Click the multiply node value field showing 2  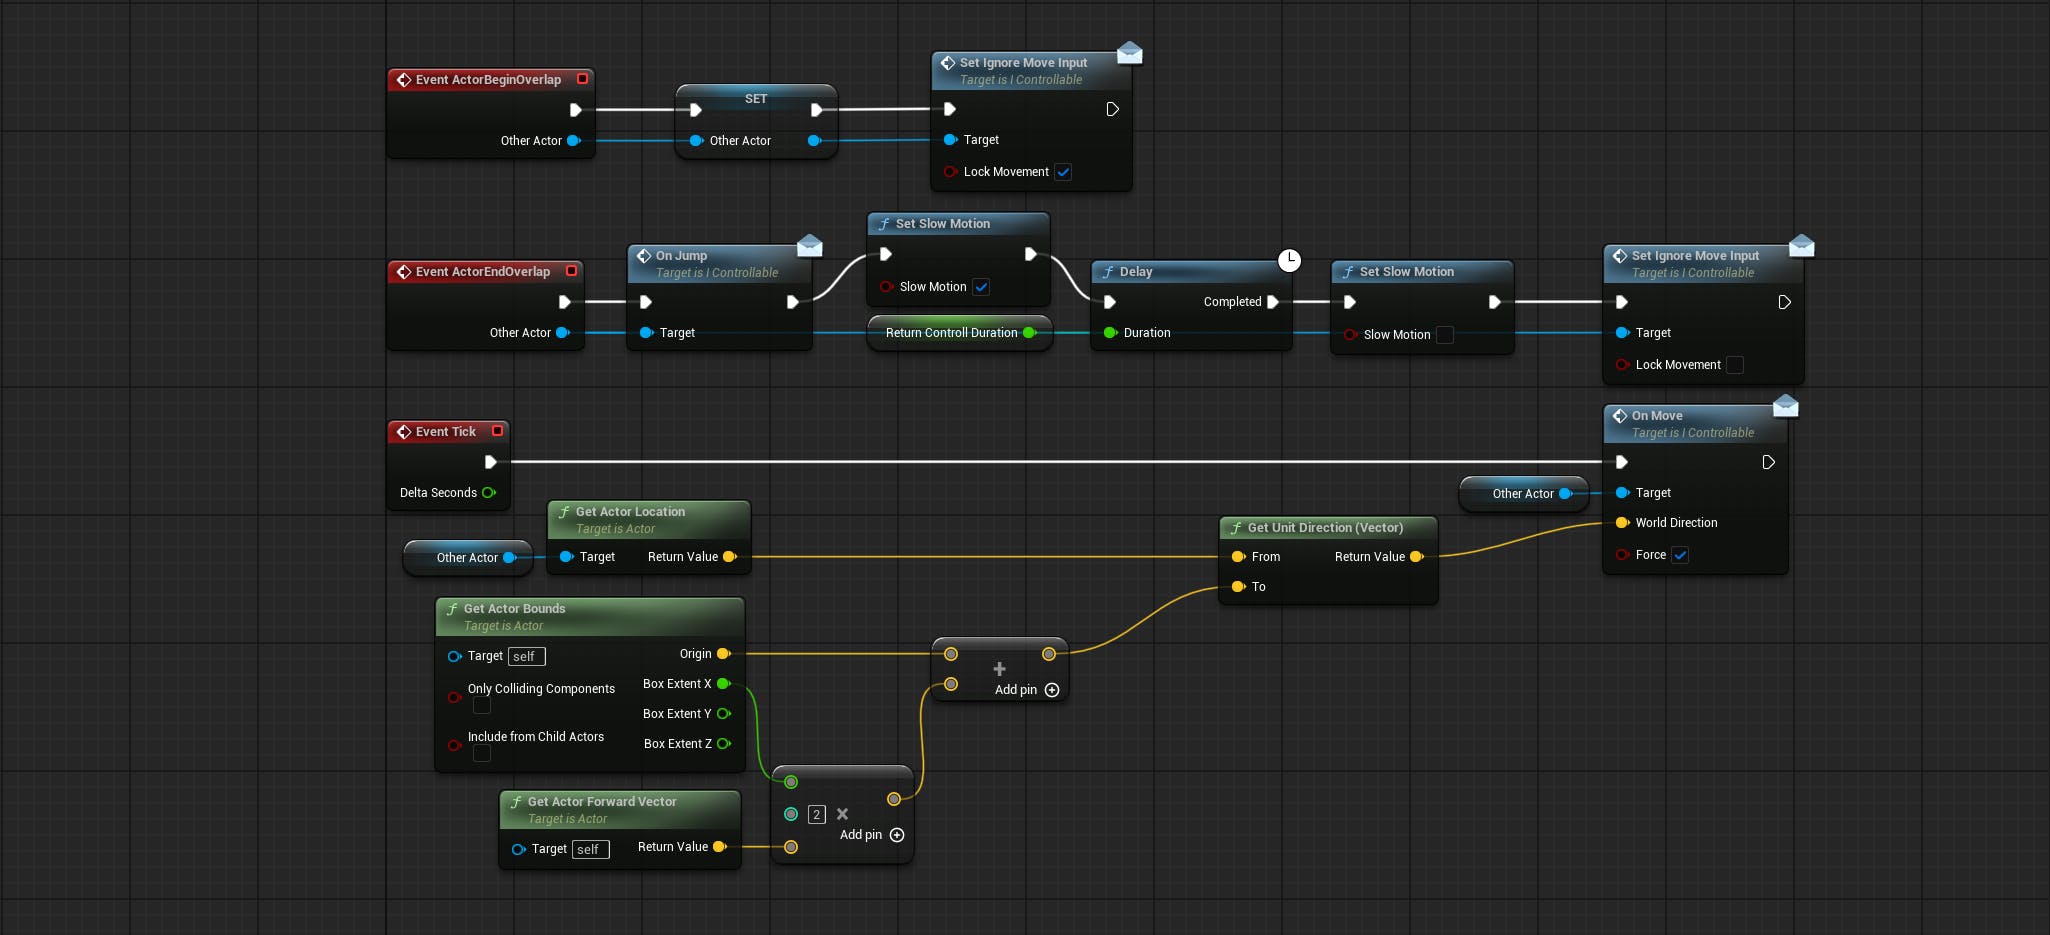tap(816, 815)
